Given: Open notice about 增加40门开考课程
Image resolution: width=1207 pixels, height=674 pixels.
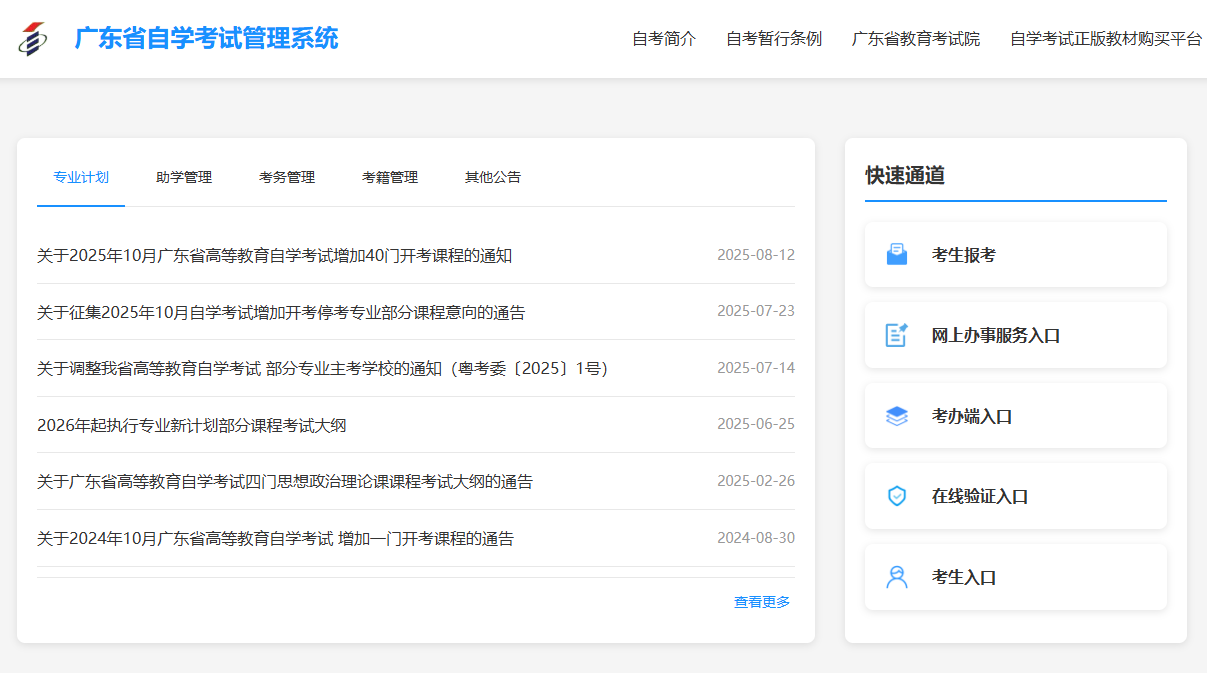Looking at the screenshot, I should [x=275, y=256].
